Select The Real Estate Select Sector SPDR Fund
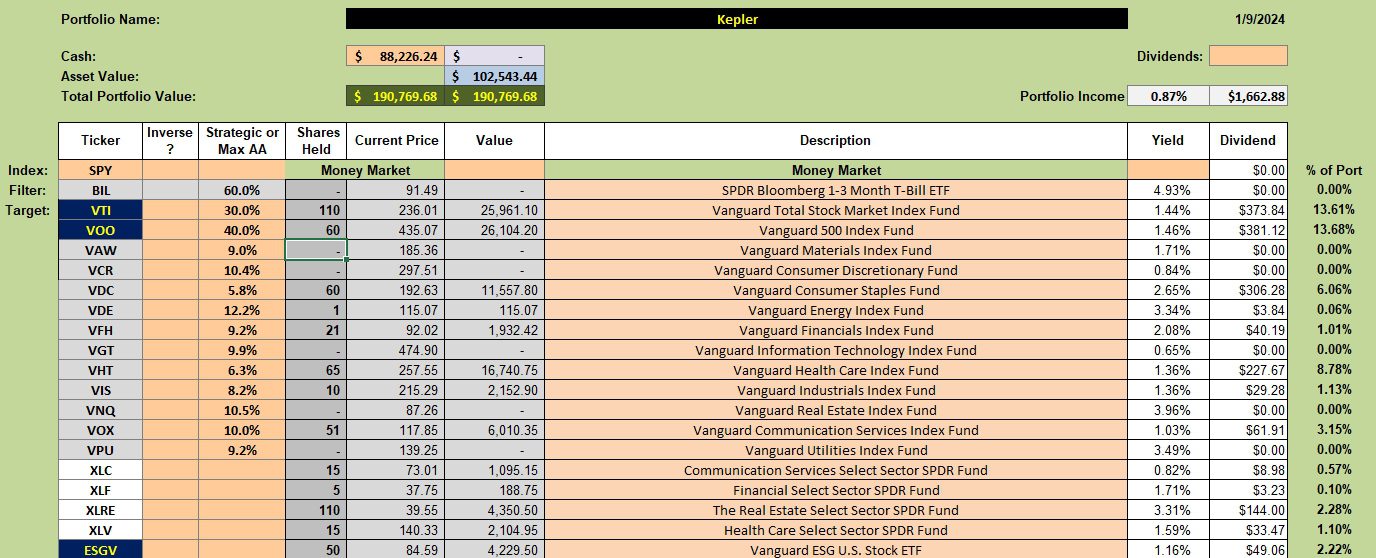 coord(835,510)
